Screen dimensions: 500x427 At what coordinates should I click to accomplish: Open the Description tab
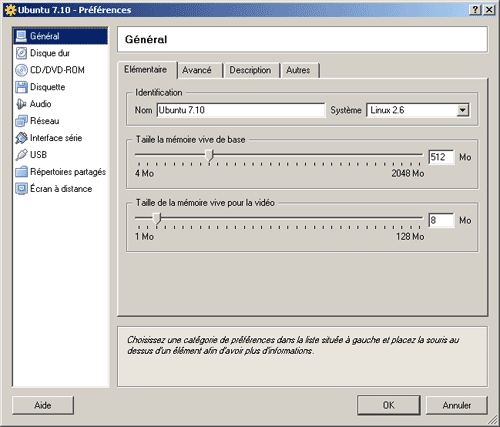(251, 70)
